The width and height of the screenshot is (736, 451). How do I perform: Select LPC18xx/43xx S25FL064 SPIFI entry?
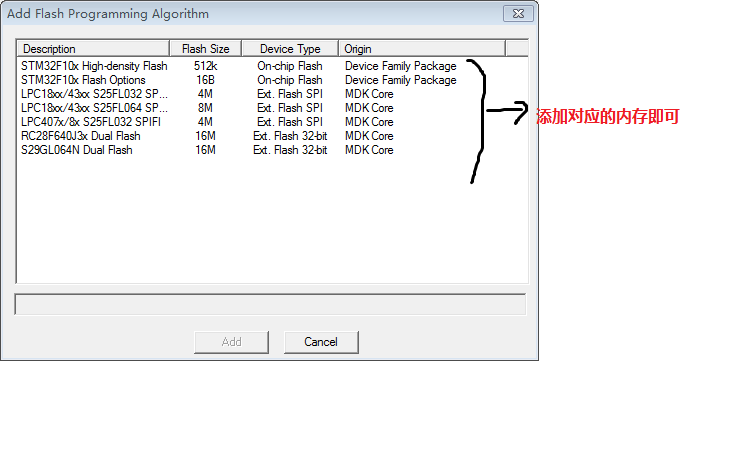pyautogui.click(x=94, y=108)
